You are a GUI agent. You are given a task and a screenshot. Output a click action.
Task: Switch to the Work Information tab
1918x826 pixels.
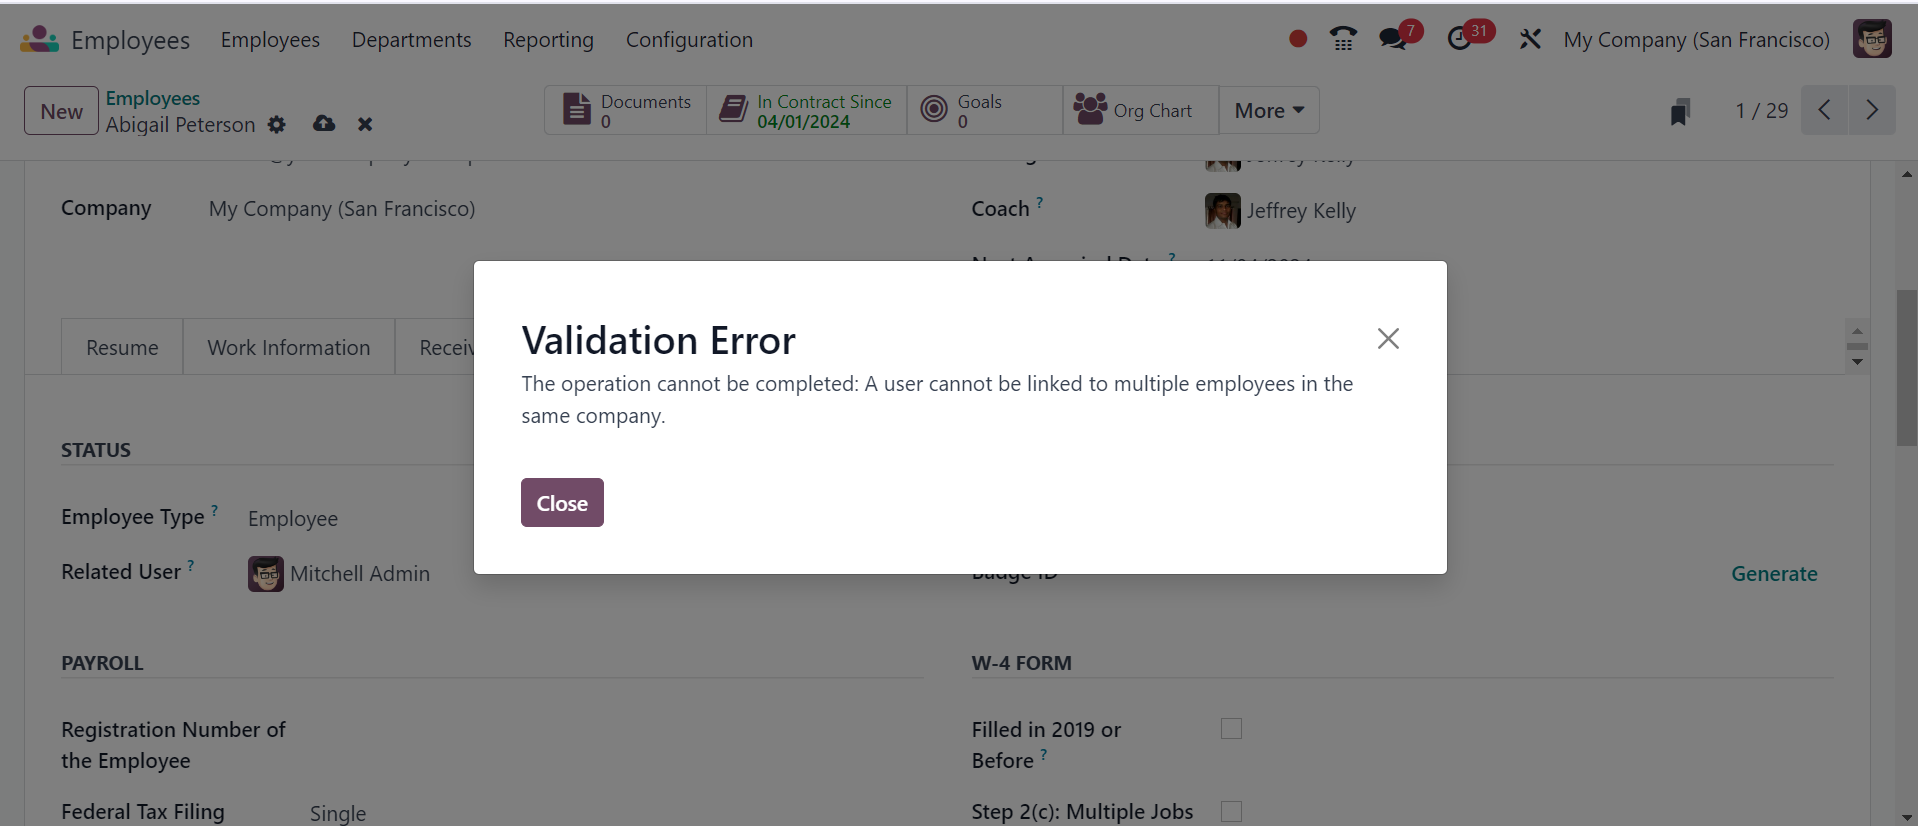(289, 347)
